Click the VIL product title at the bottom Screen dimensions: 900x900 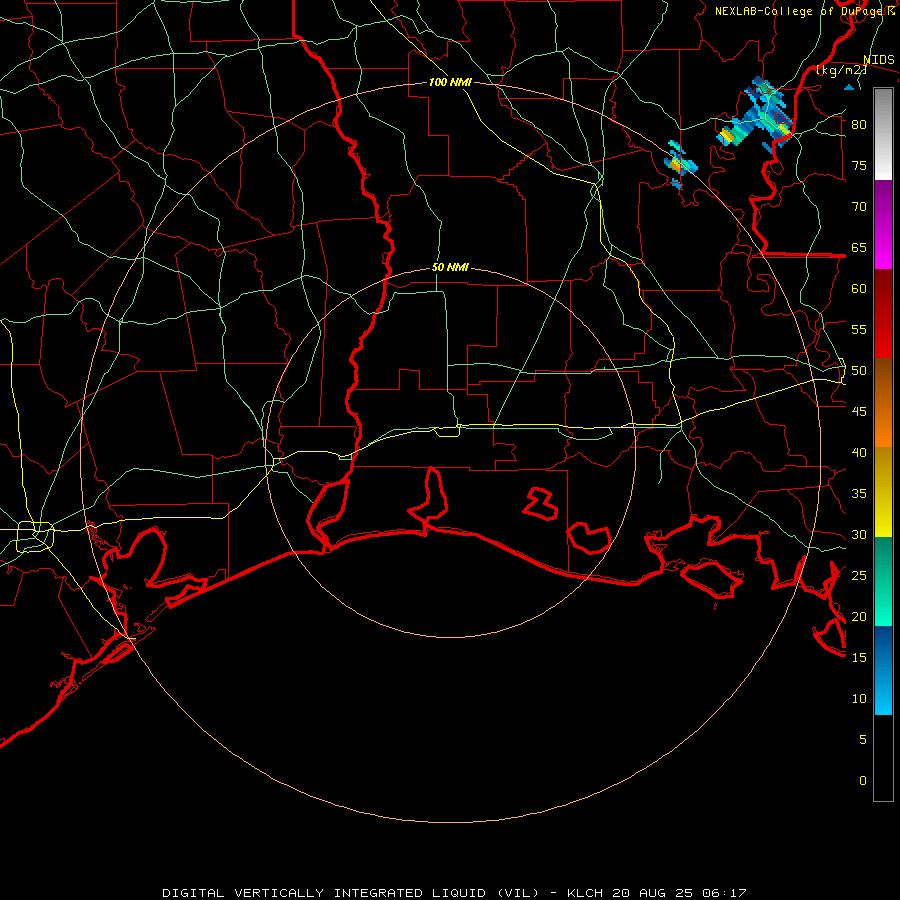(454, 893)
